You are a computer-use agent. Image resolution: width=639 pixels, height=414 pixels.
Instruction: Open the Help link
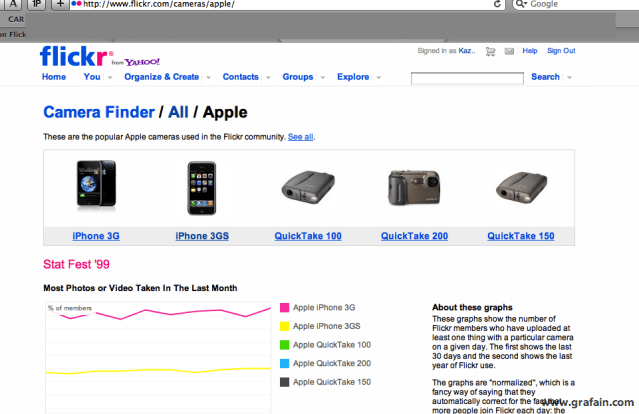pos(530,51)
